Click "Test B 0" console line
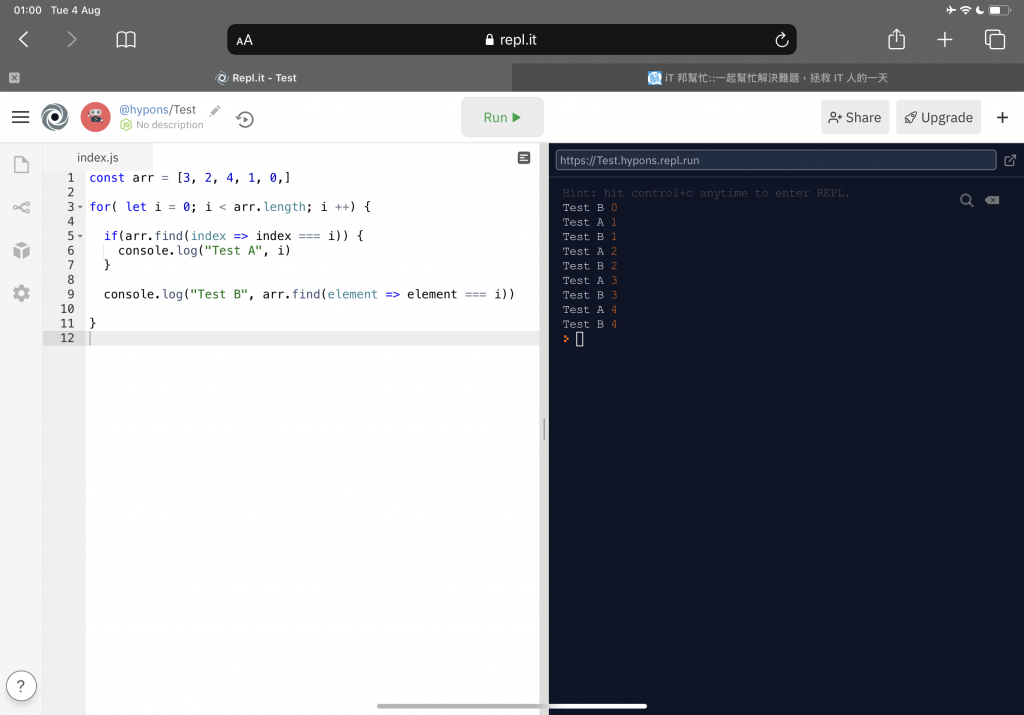The height and width of the screenshot is (715, 1024). [590, 208]
